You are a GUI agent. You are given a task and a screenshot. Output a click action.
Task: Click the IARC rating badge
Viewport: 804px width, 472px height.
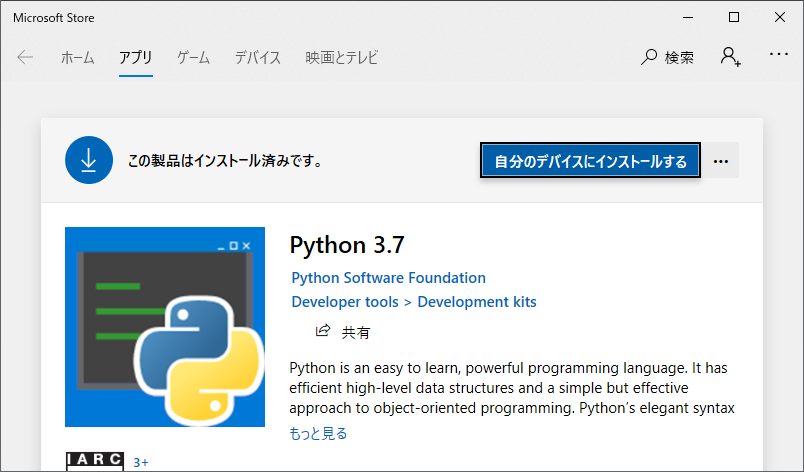pos(95,461)
